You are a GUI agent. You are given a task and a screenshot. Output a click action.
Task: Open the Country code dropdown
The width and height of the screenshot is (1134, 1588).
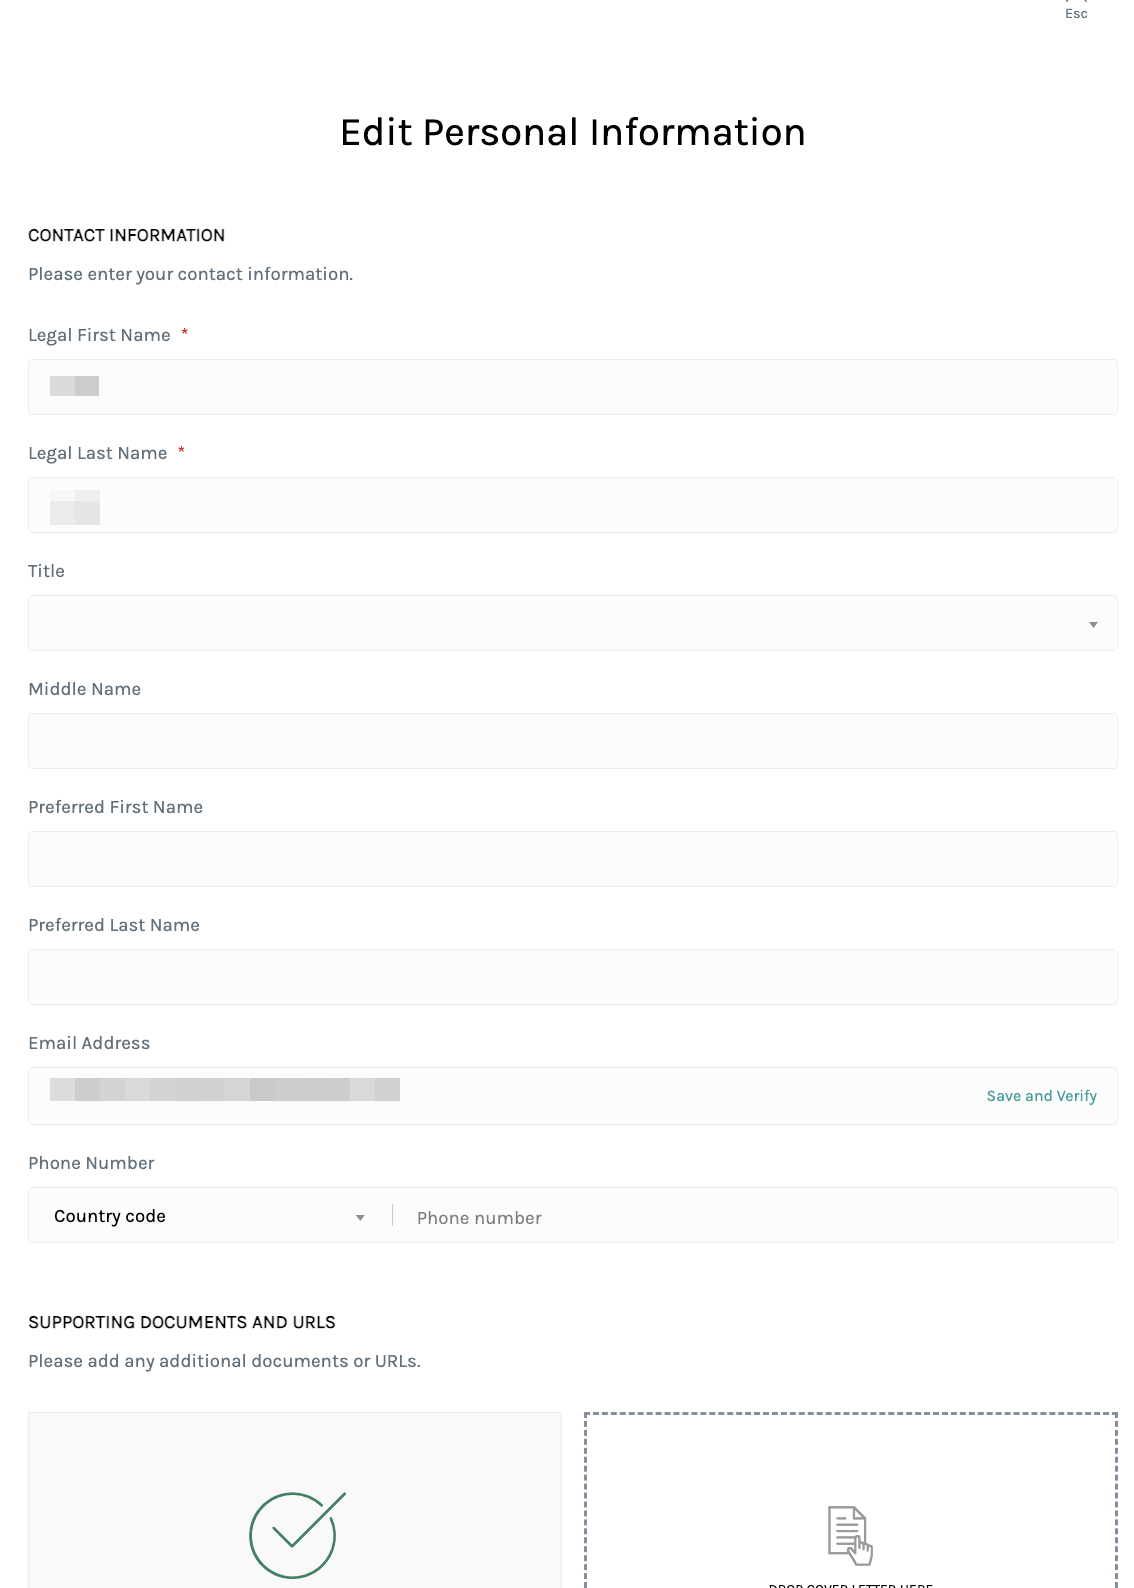[207, 1216]
